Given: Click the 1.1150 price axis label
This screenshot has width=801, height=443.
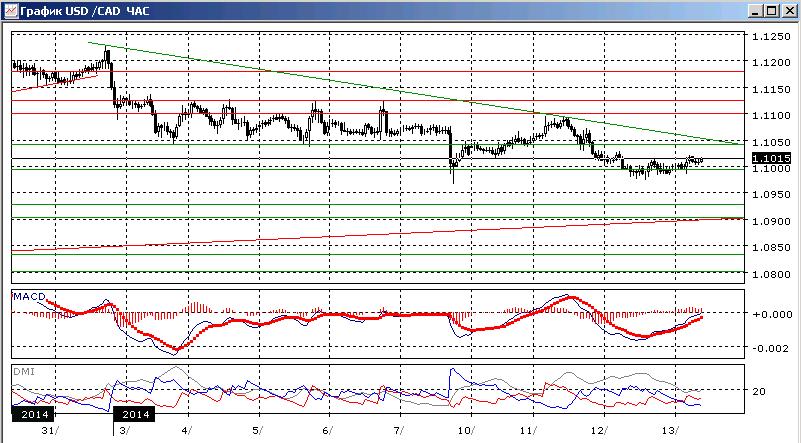Looking at the screenshot, I should click(x=772, y=89).
